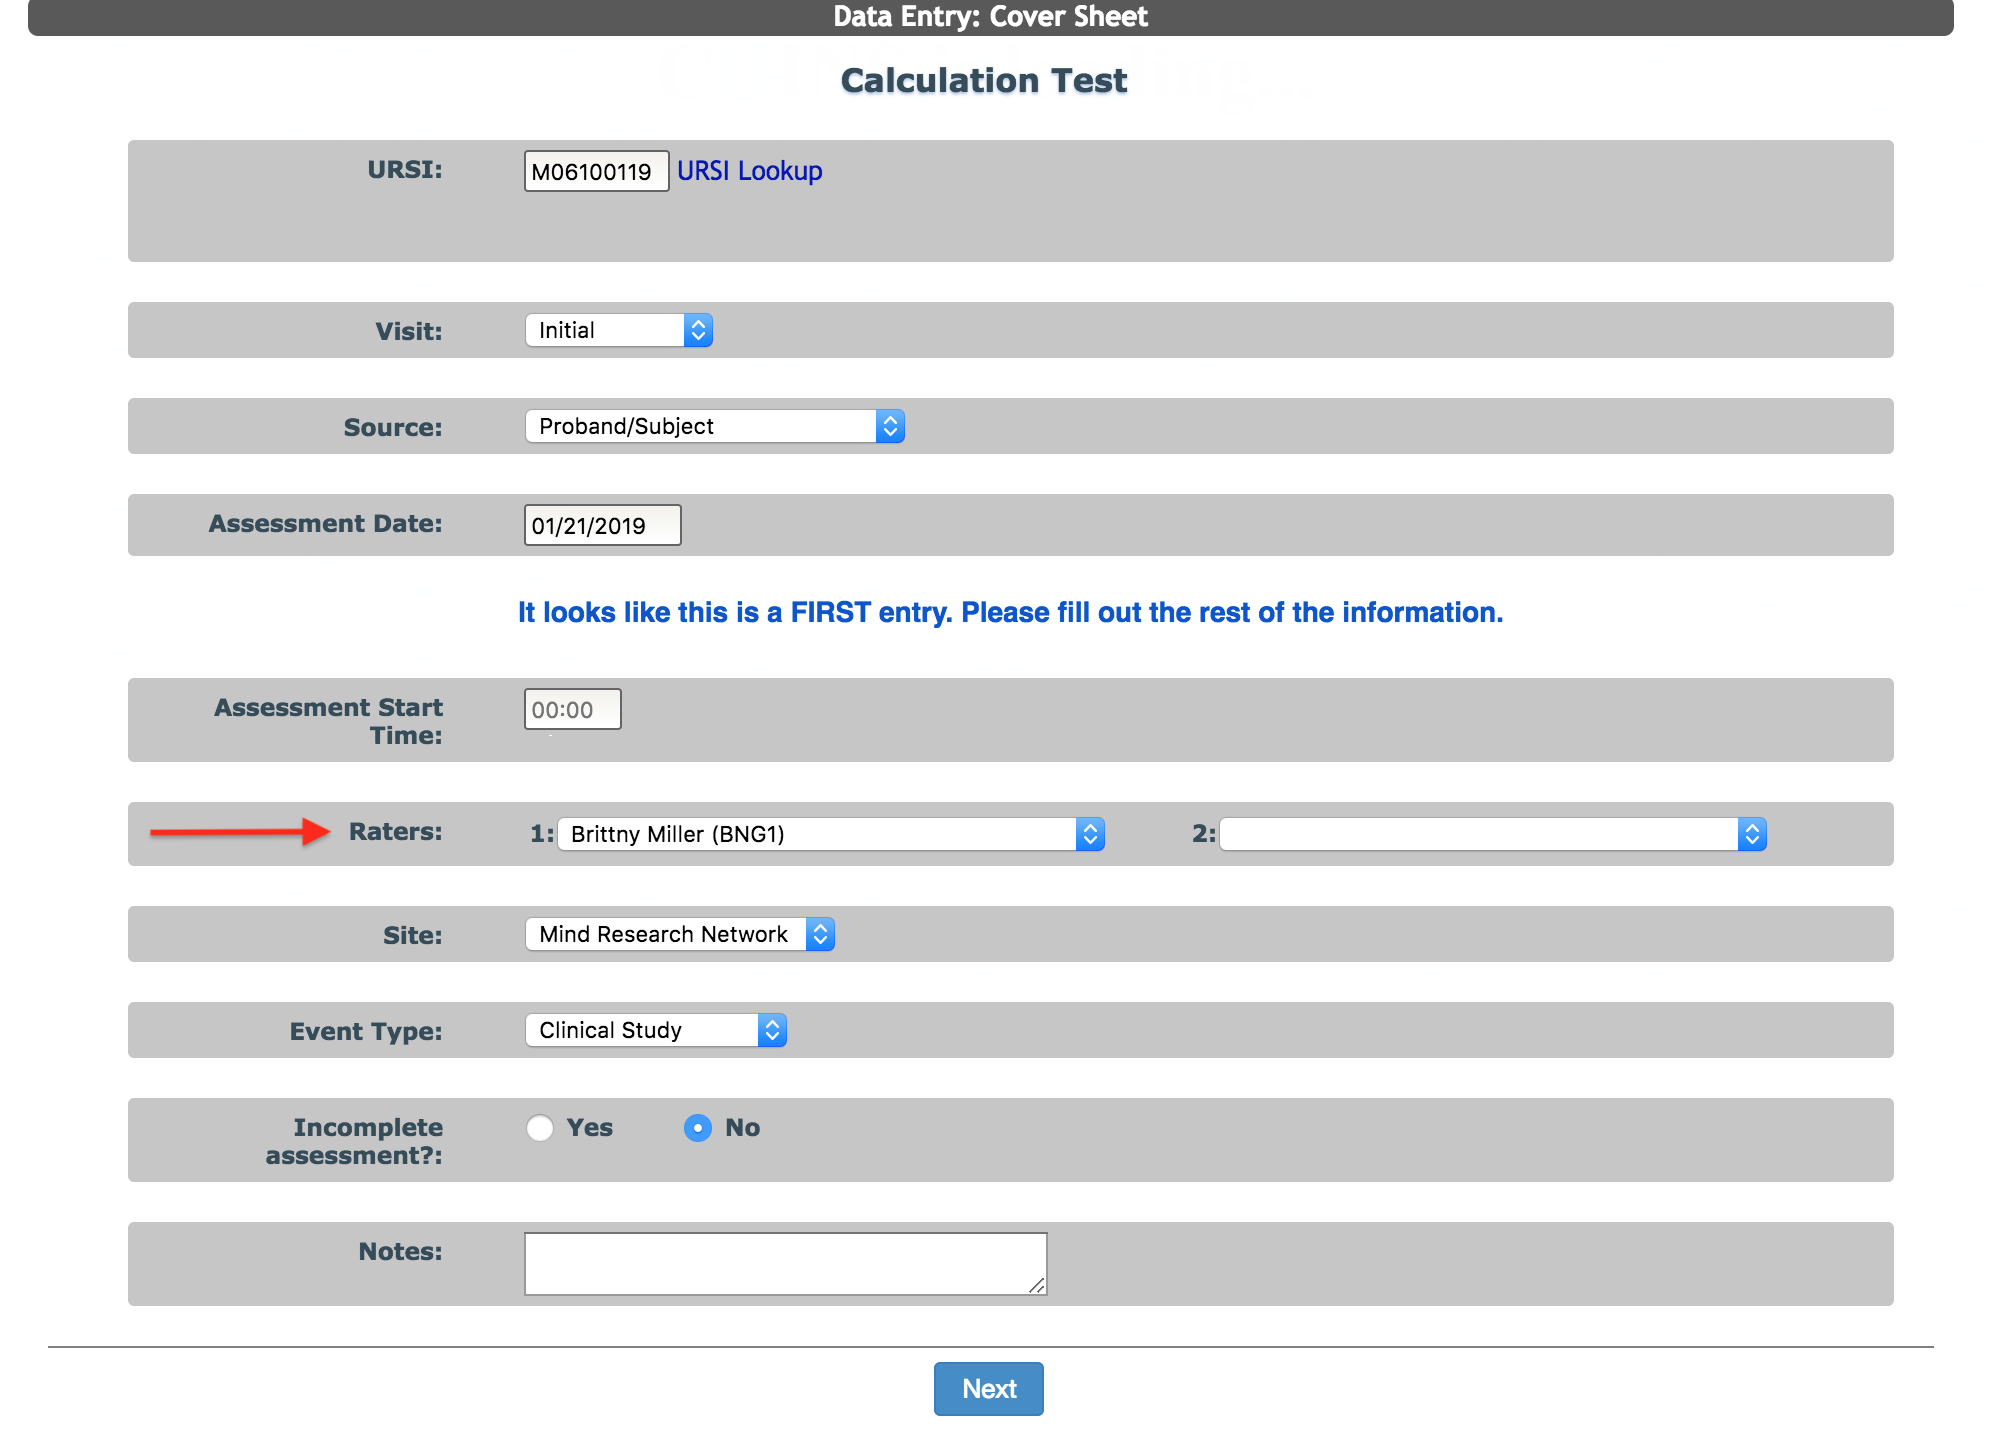The width and height of the screenshot is (1992, 1430).
Task: Click the Visit dropdown blue arrow stepper
Action: (698, 330)
